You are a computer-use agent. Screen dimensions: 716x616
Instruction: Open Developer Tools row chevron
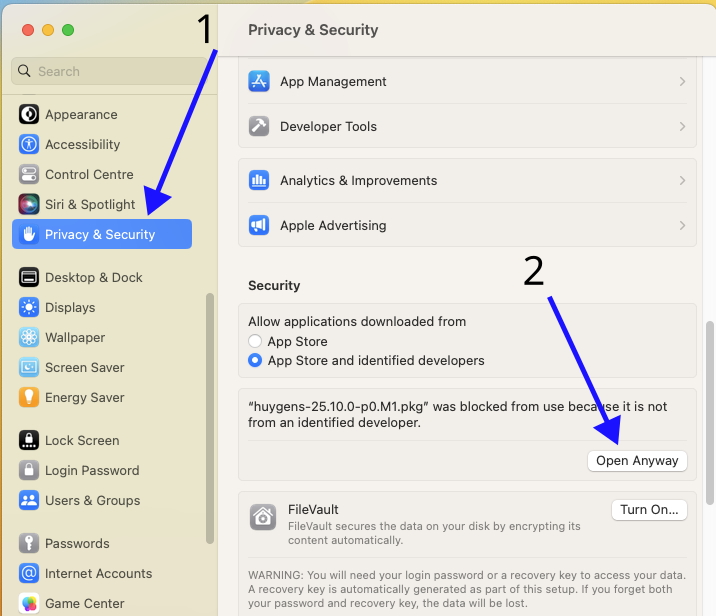click(x=682, y=127)
